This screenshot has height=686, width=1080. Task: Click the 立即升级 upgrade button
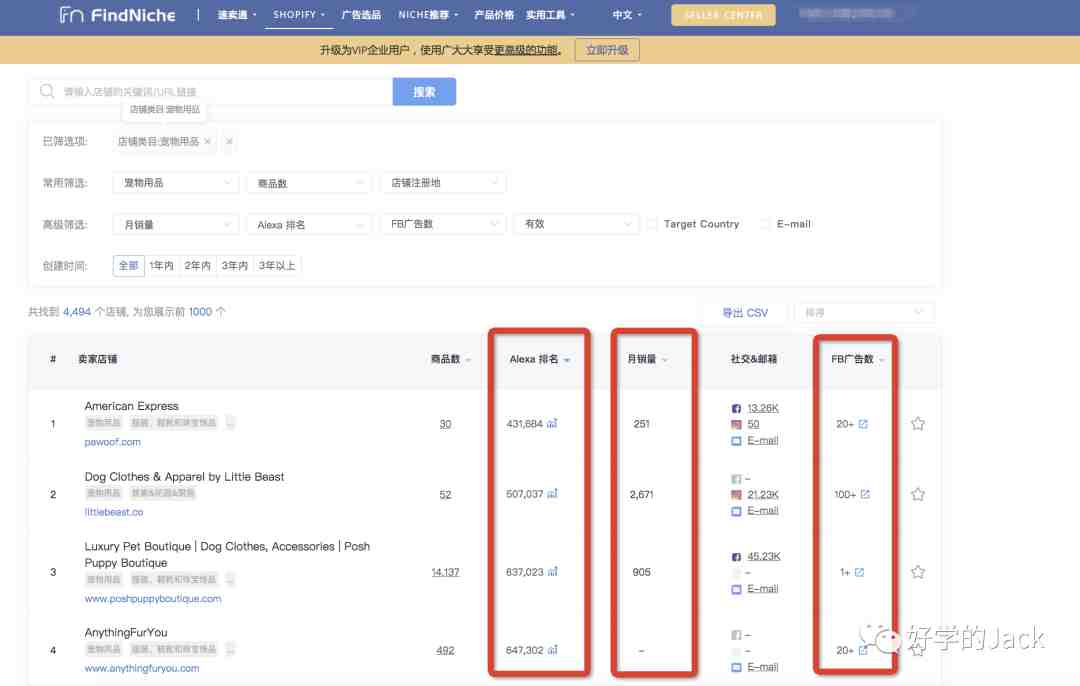(607, 50)
